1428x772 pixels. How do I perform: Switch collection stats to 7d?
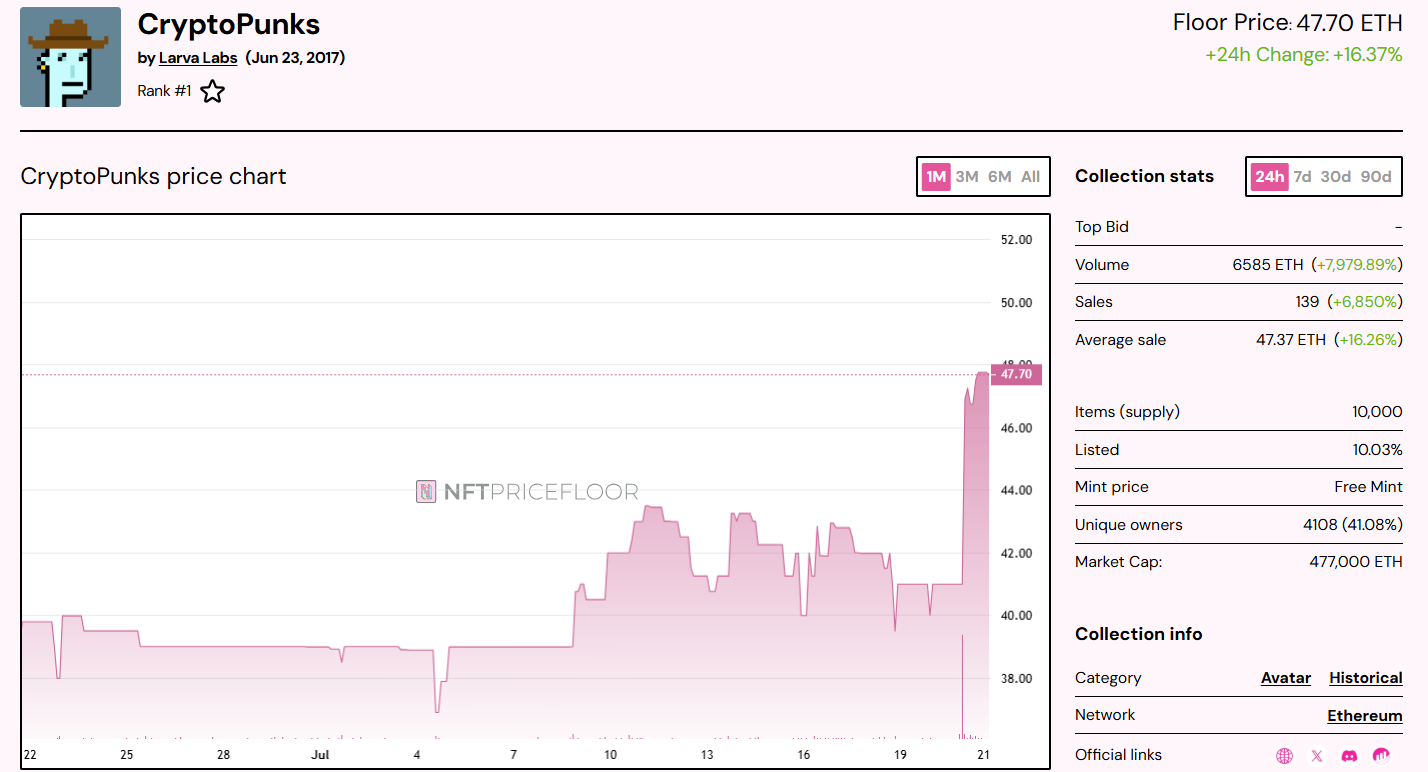pyautogui.click(x=1302, y=177)
